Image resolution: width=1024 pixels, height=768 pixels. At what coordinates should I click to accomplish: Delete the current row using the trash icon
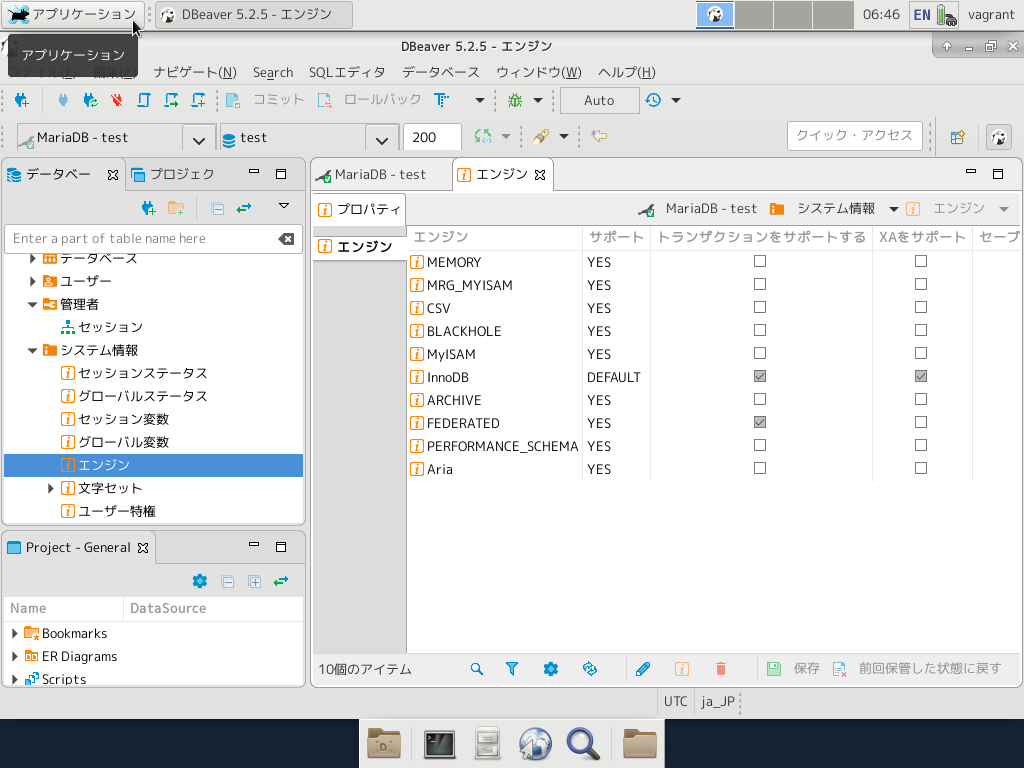pos(722,668)
